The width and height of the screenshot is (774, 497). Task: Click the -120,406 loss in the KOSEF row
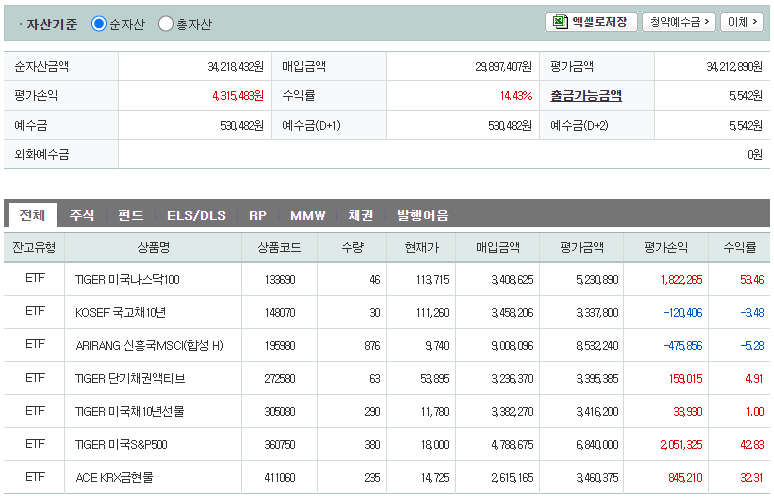tap(683, 313)
